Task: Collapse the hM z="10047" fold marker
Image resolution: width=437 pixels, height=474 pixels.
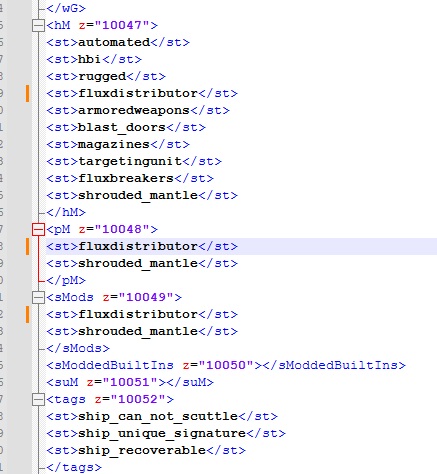Action: 38,26
